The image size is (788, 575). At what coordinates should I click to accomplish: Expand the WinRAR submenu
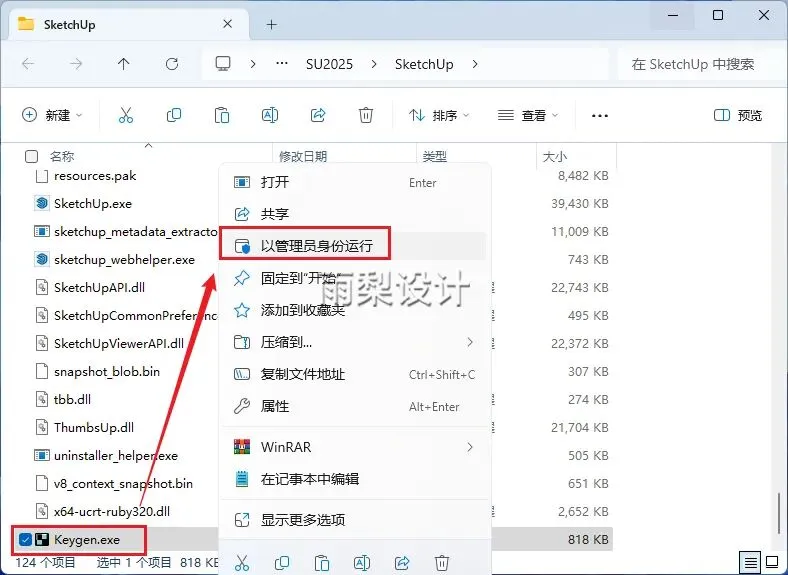[470, 447]
